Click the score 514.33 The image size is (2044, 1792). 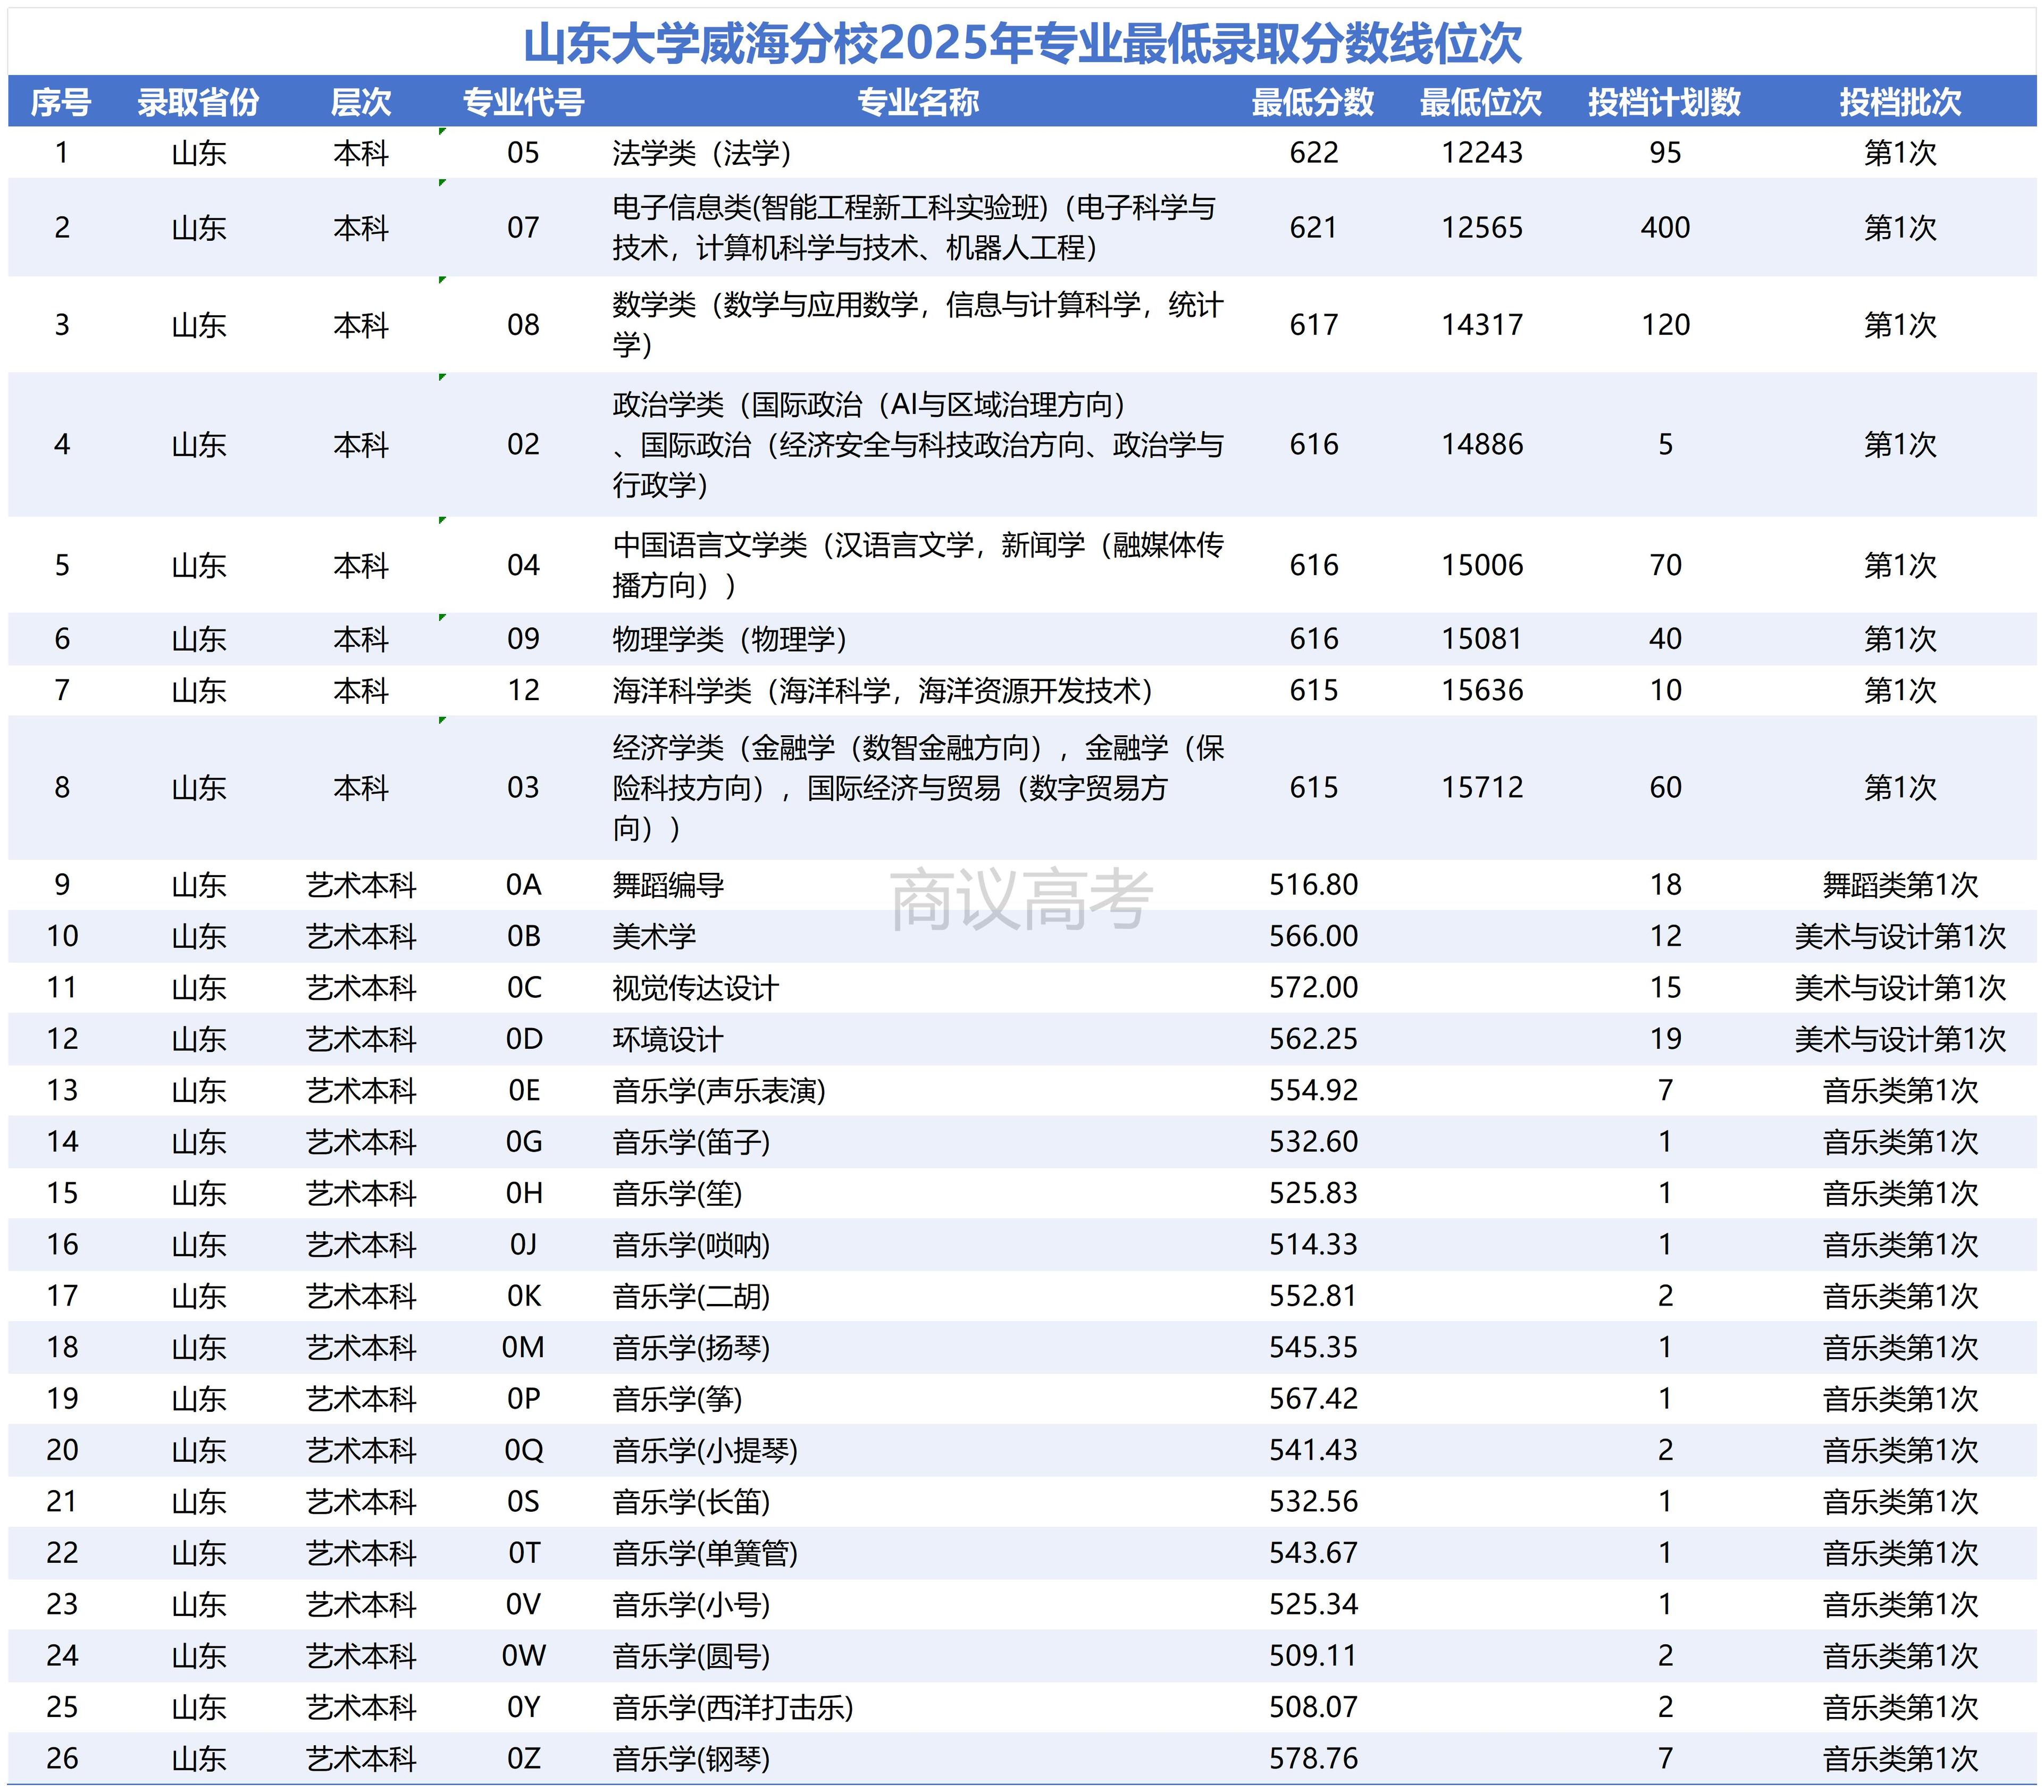(x=1313, y=1246)
